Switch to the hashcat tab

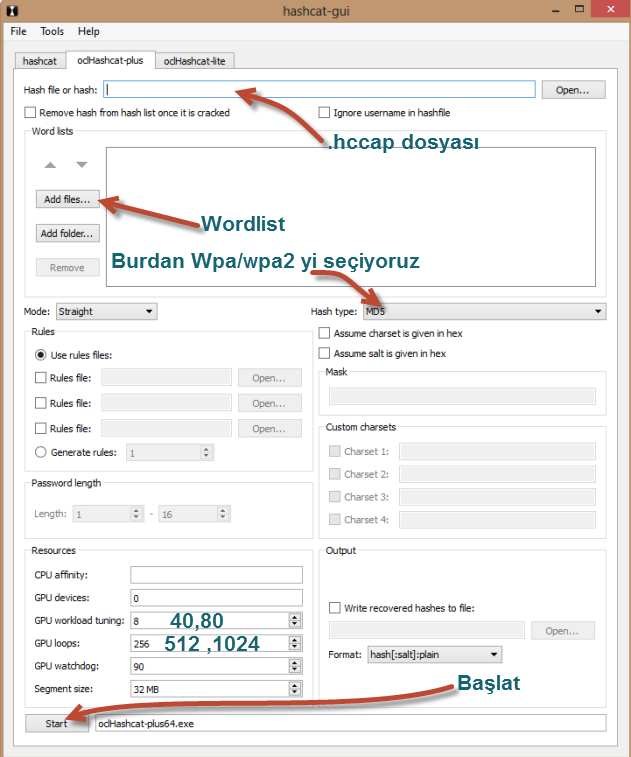point(40,61)
